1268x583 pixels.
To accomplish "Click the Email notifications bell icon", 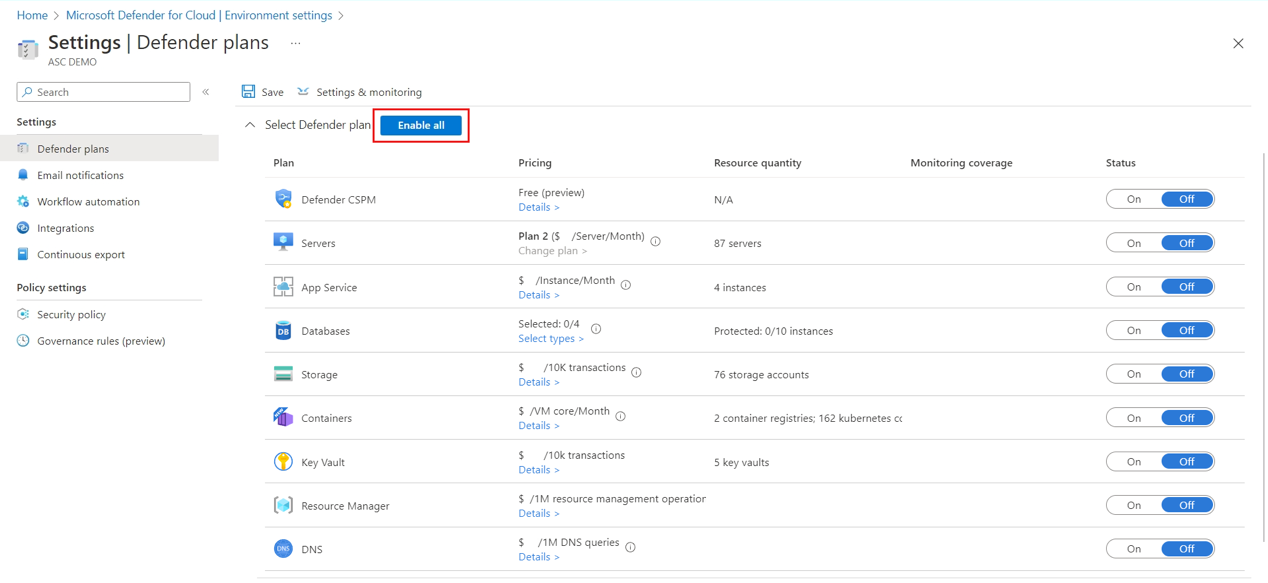I will [23, 175].
